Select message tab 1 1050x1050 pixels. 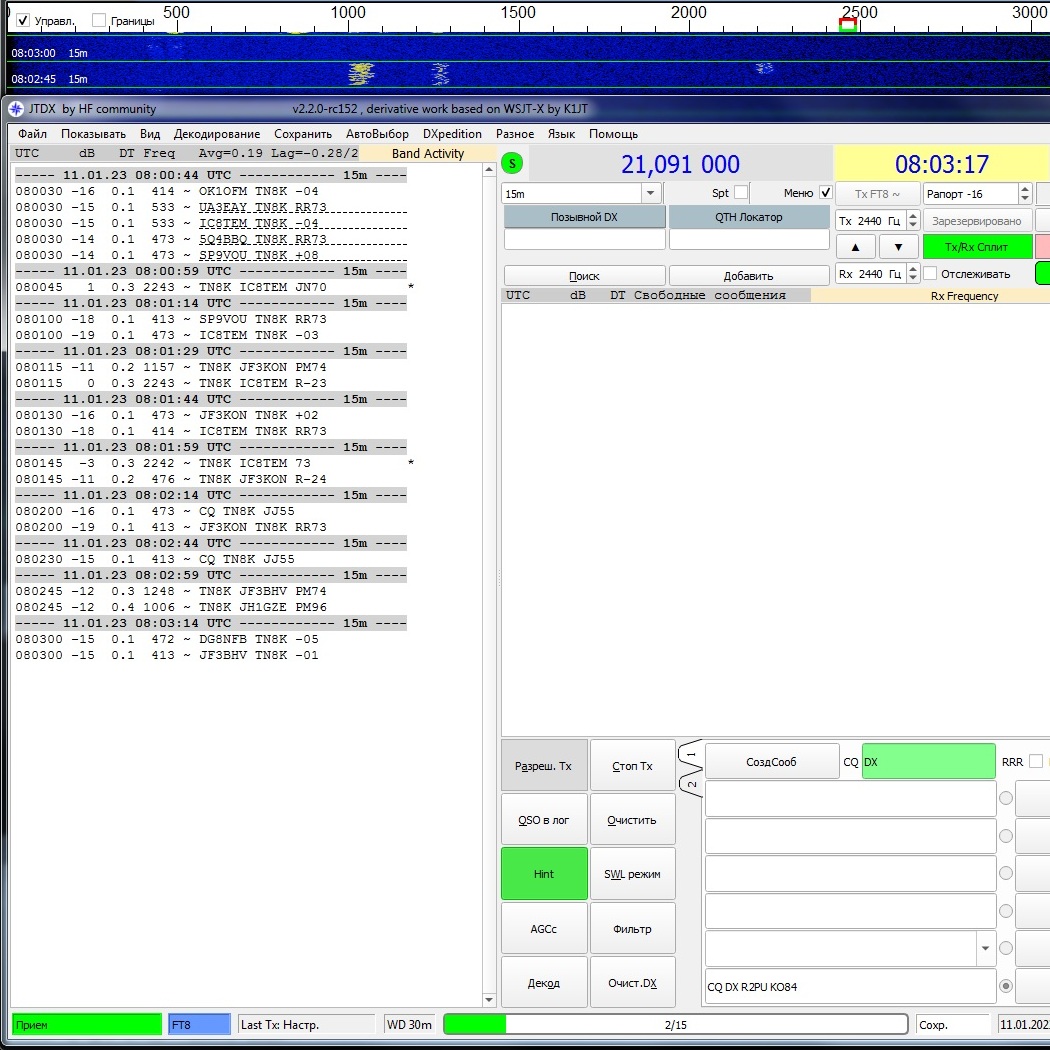coord(690,755)
